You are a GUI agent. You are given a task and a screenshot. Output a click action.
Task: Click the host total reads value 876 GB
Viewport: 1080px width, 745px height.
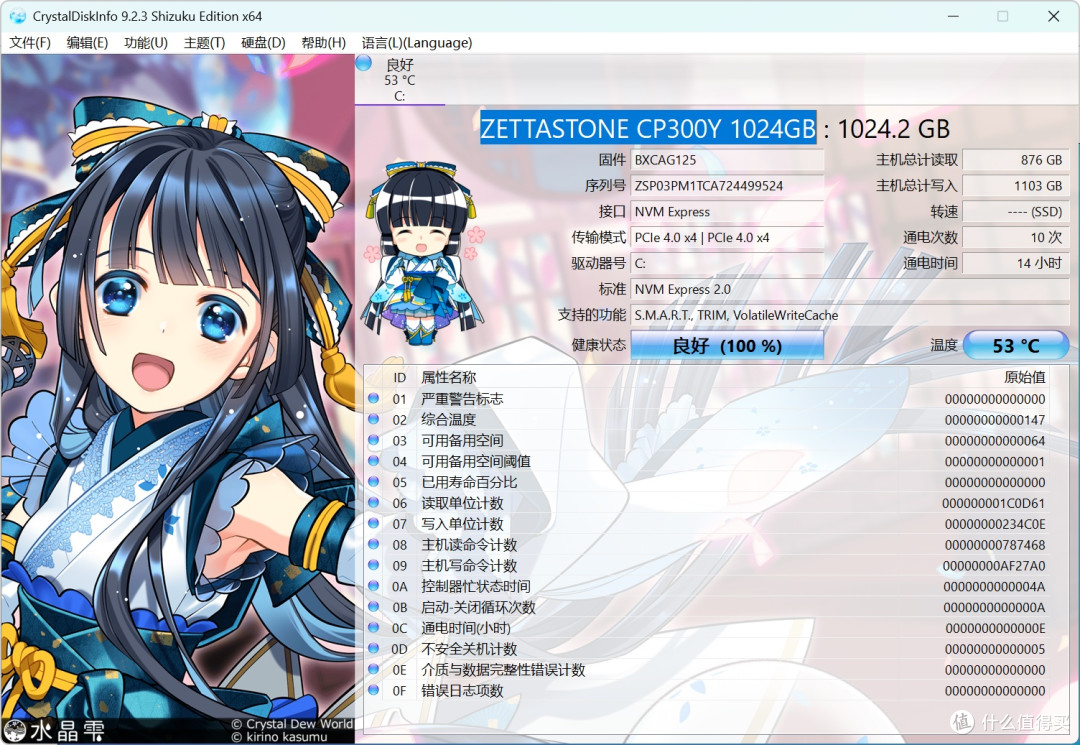(1015, 160)
